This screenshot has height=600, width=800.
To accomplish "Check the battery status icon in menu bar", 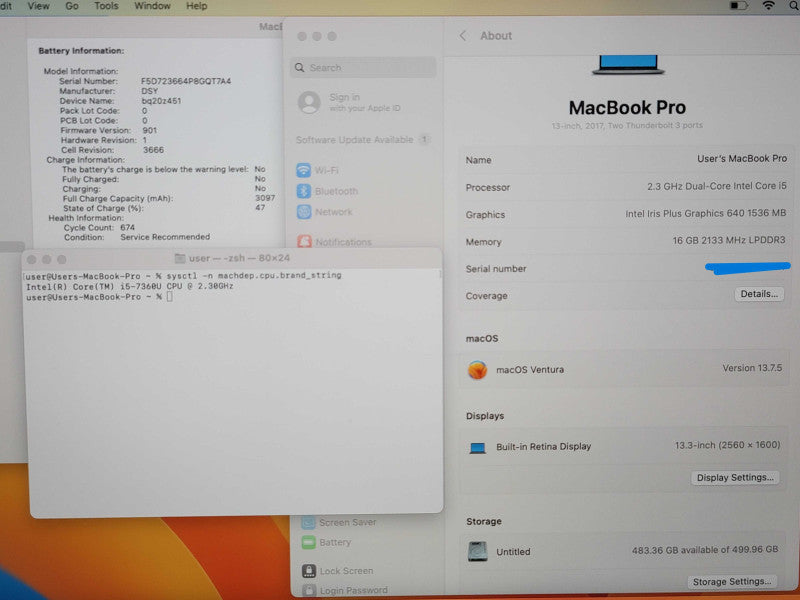I will click(x=738, y=6).
